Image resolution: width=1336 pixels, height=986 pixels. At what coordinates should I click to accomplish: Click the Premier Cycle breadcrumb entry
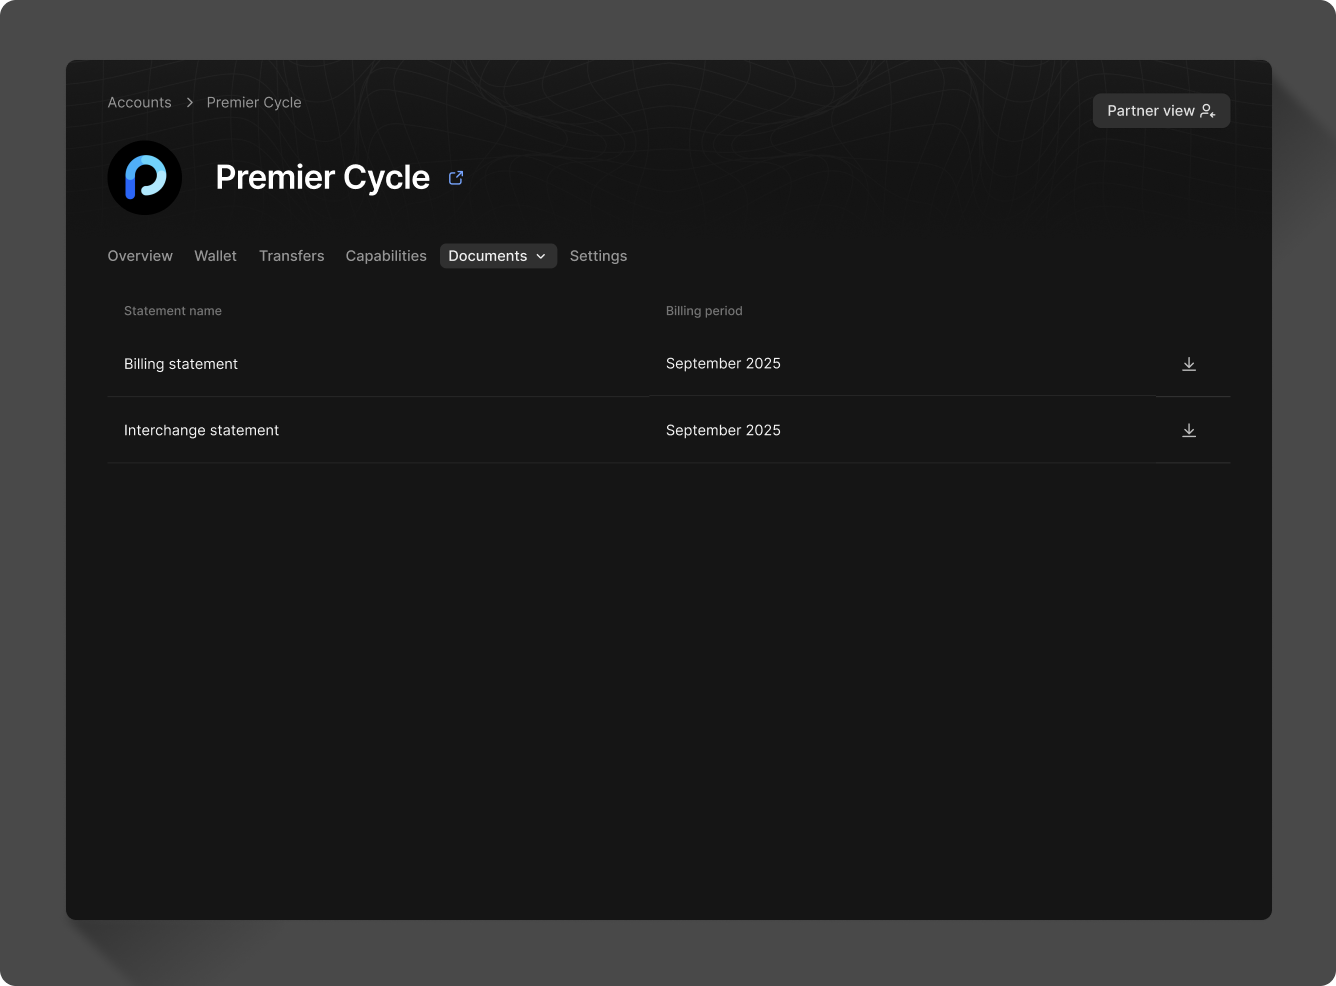253,102
